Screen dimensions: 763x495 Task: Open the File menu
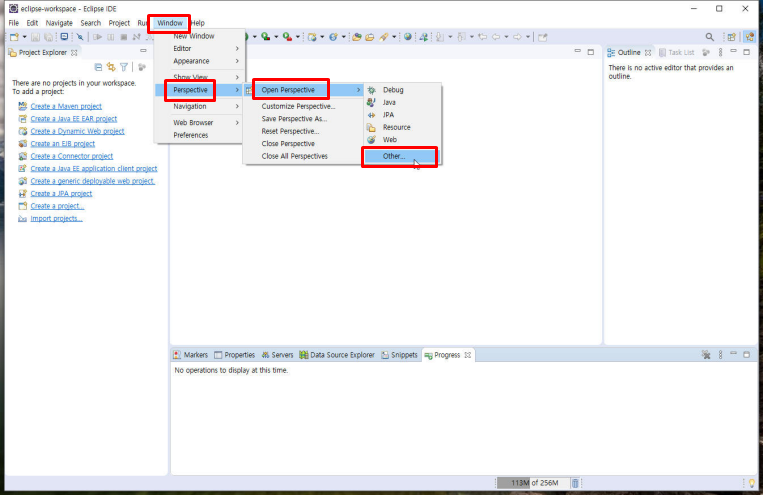pos(14,23)
